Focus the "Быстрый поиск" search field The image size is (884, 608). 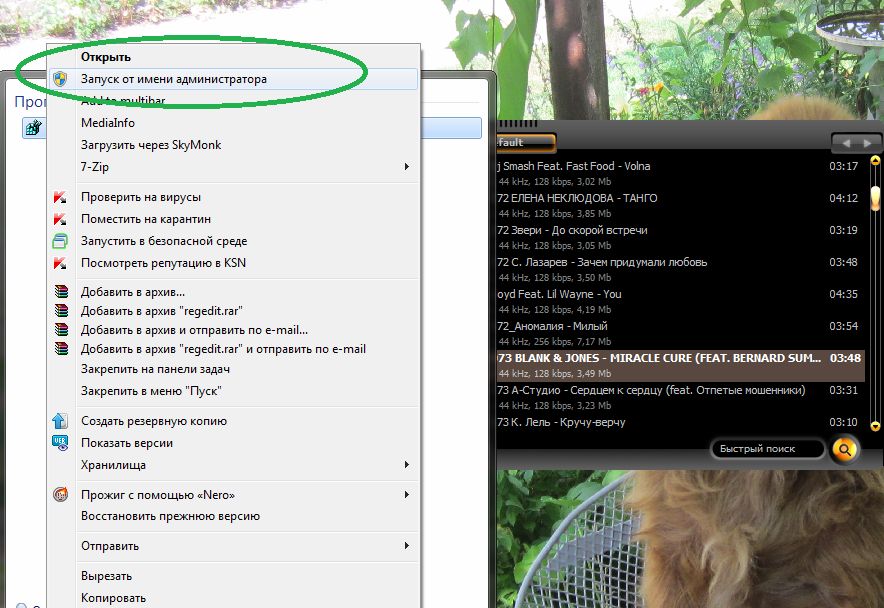[x=768, y=449]
